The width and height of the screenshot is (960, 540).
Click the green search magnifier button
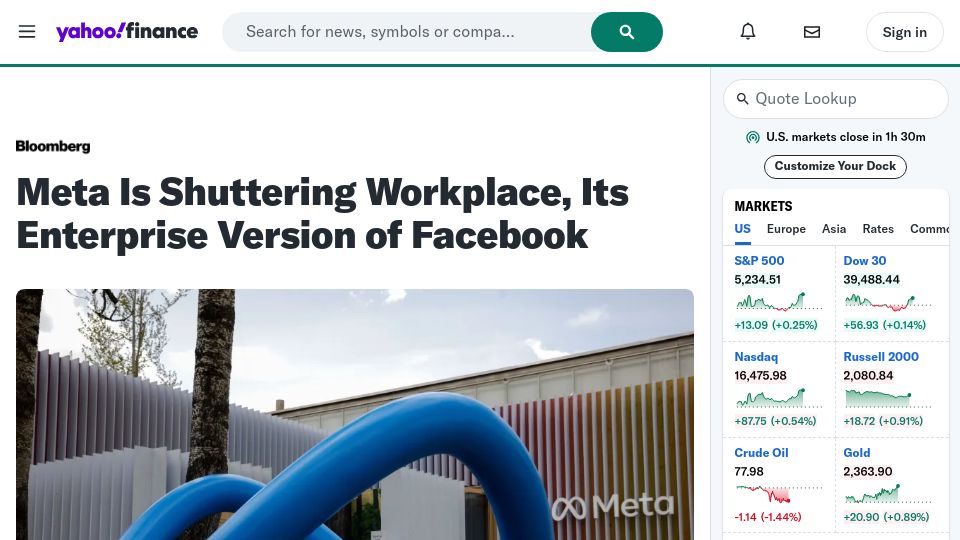(626, 32)
